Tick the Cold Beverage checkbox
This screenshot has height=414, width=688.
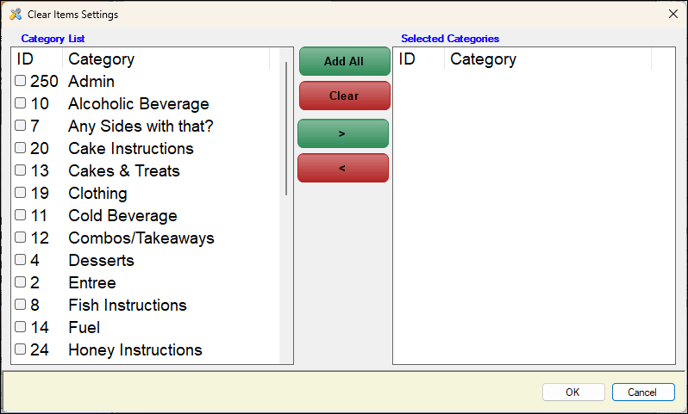click(20, 216)
